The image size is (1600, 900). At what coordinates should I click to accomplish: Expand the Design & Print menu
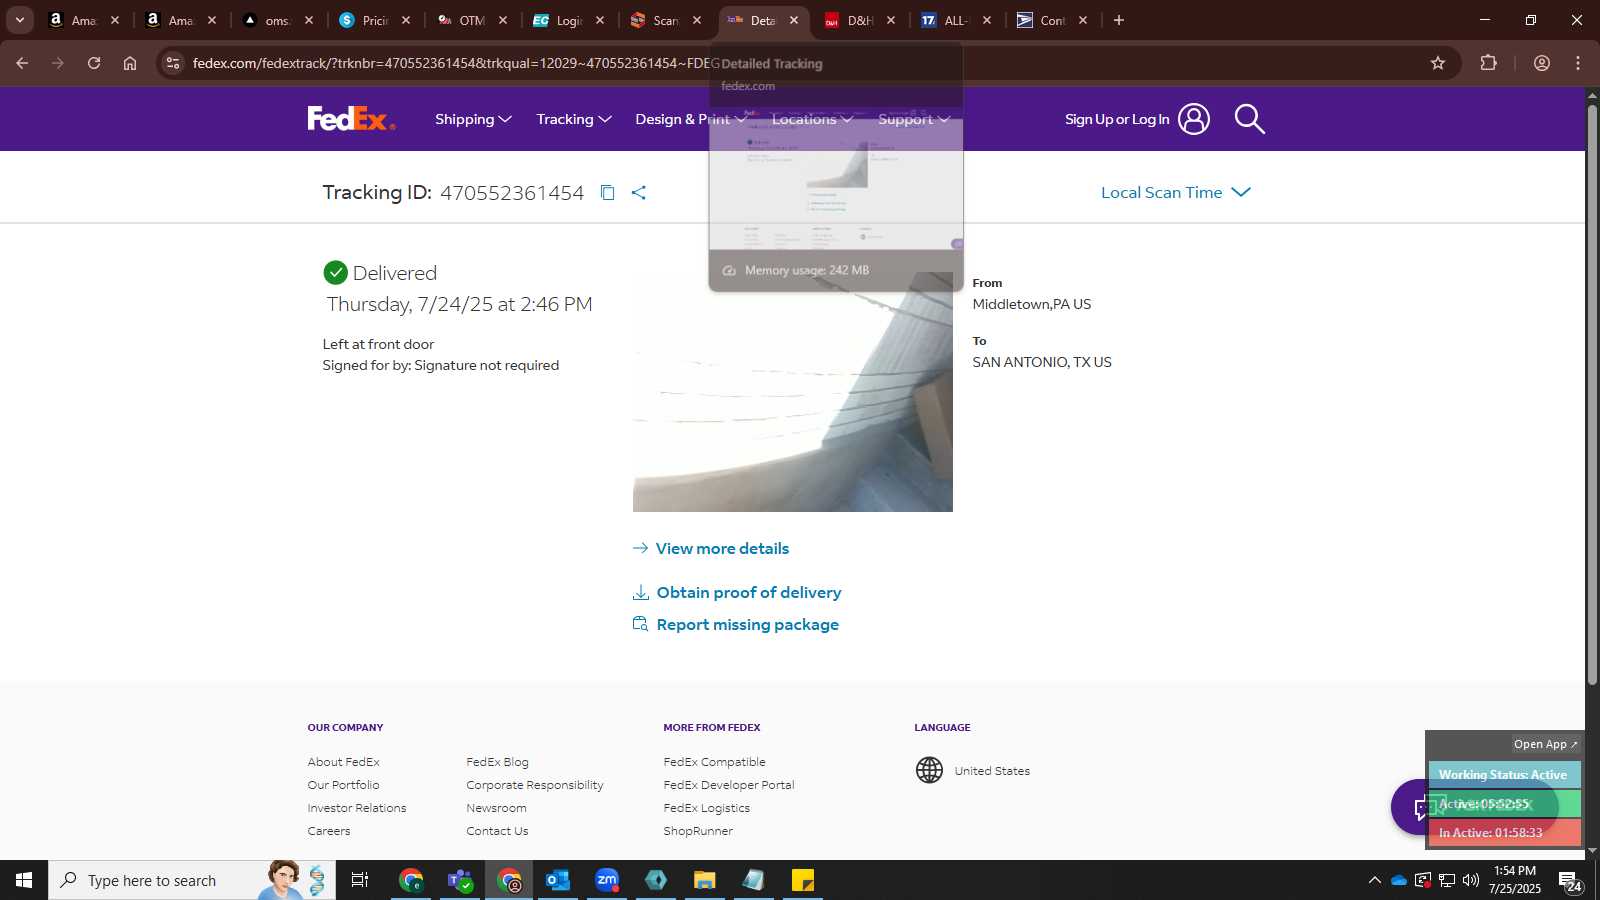pyautogui.click(x=691, y=119)
